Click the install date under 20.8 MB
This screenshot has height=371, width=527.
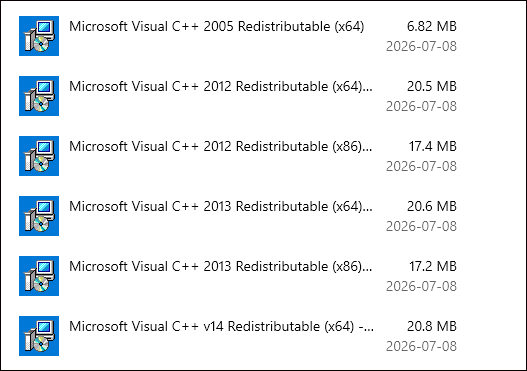pos(421,346)
